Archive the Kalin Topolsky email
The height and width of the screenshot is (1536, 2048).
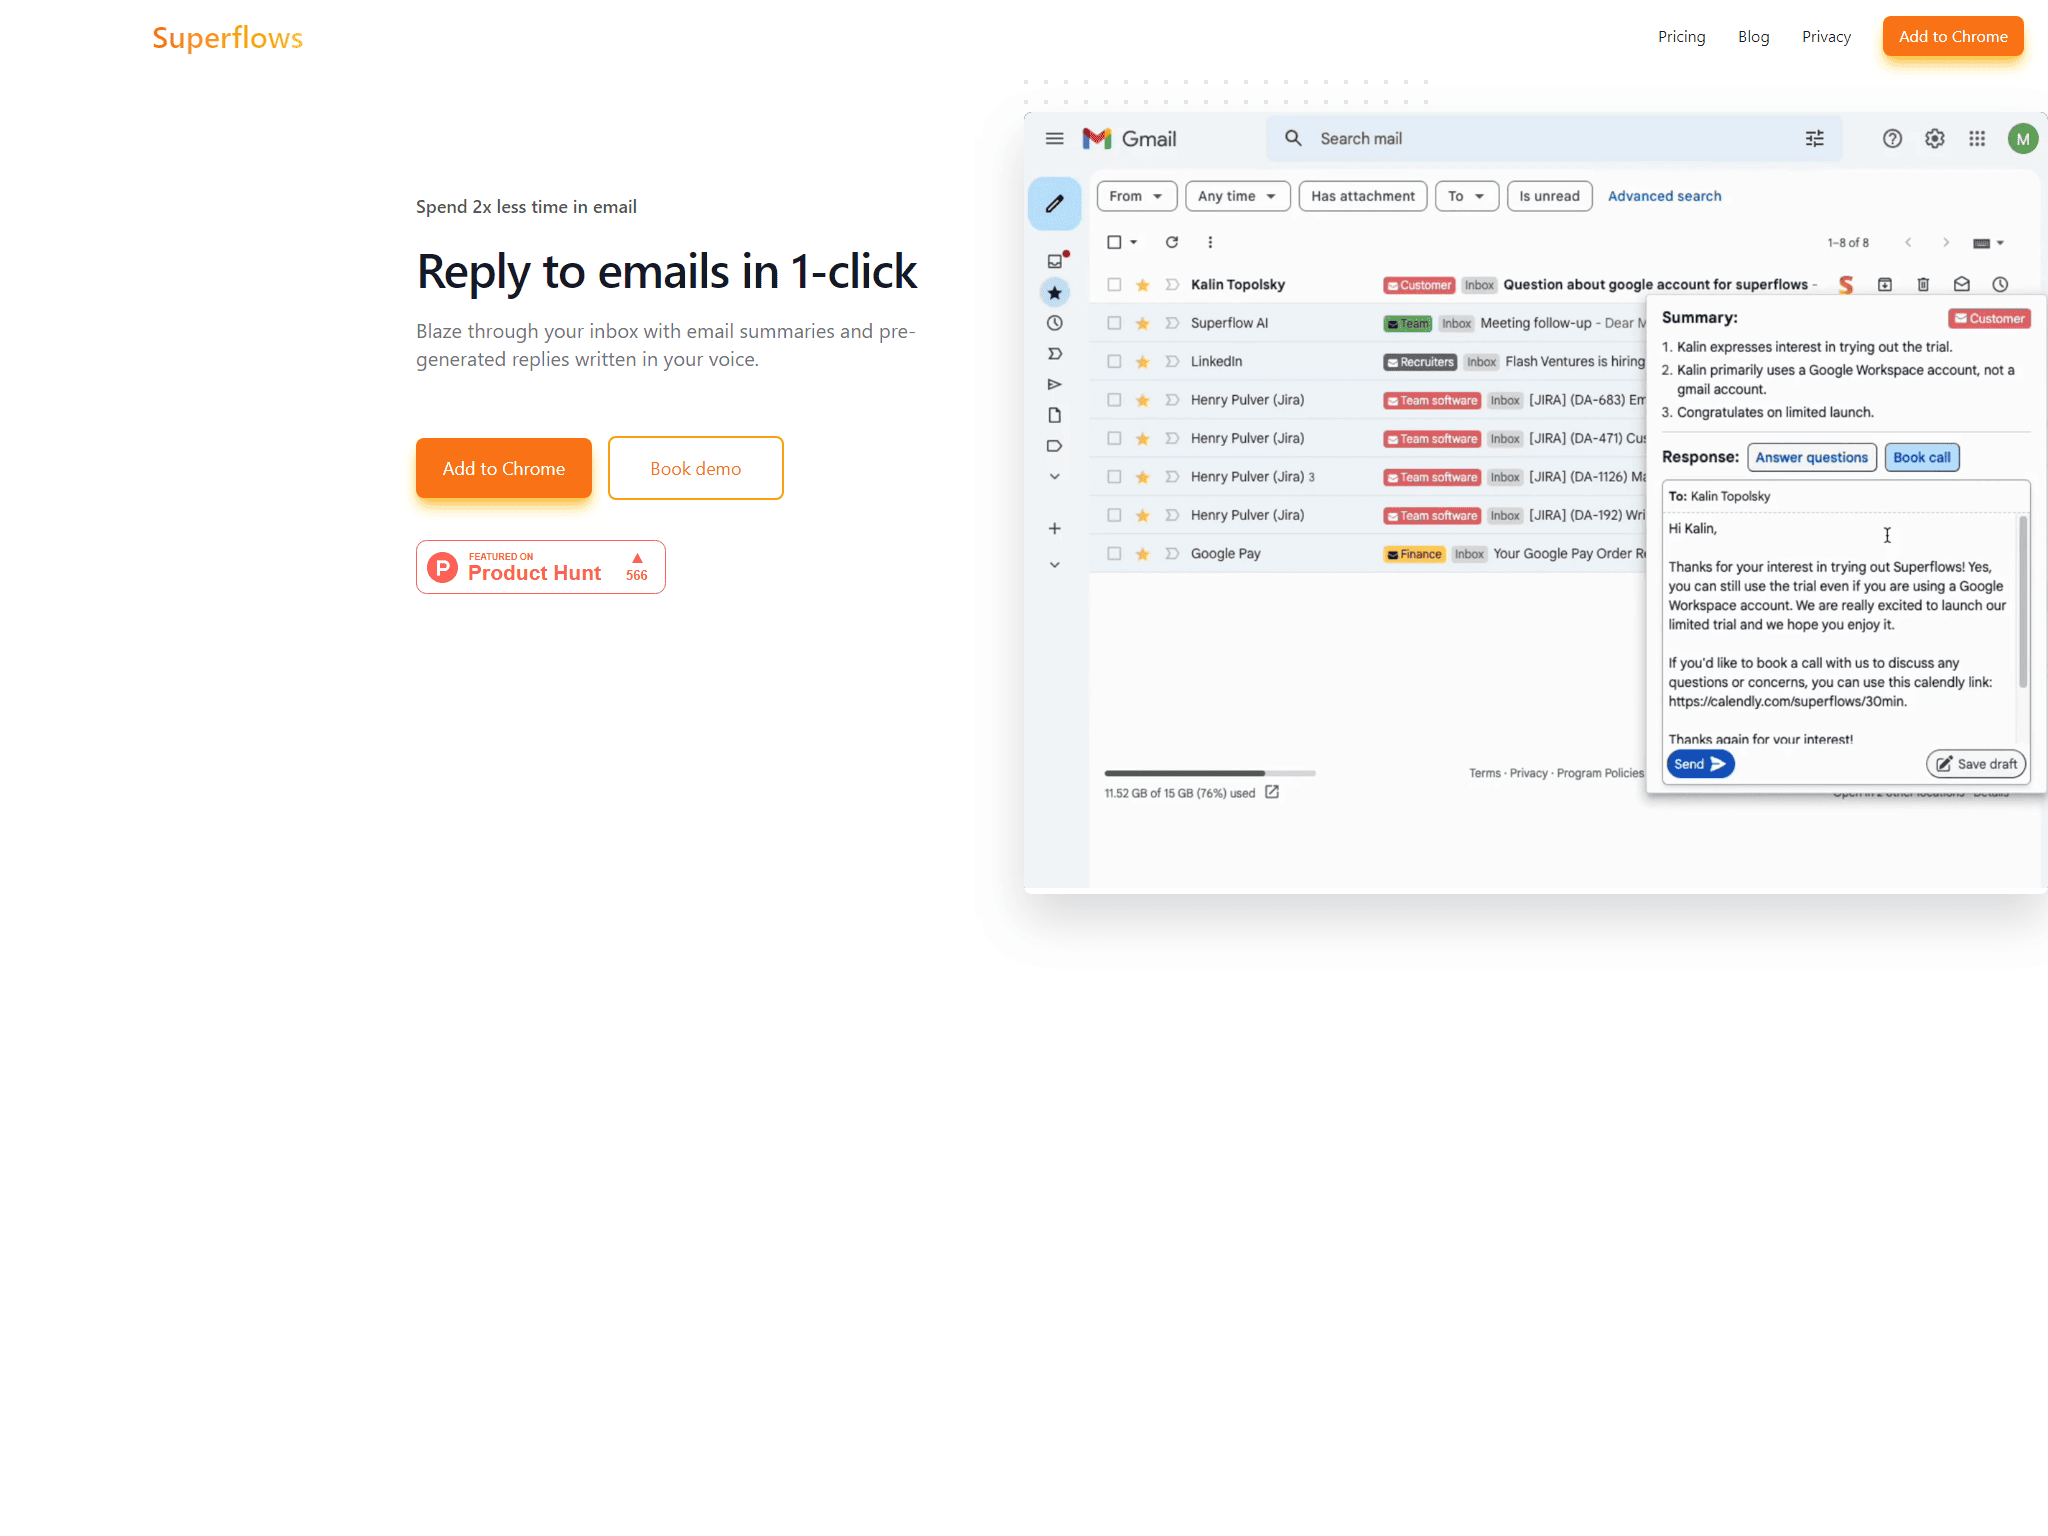point(1885,285)
